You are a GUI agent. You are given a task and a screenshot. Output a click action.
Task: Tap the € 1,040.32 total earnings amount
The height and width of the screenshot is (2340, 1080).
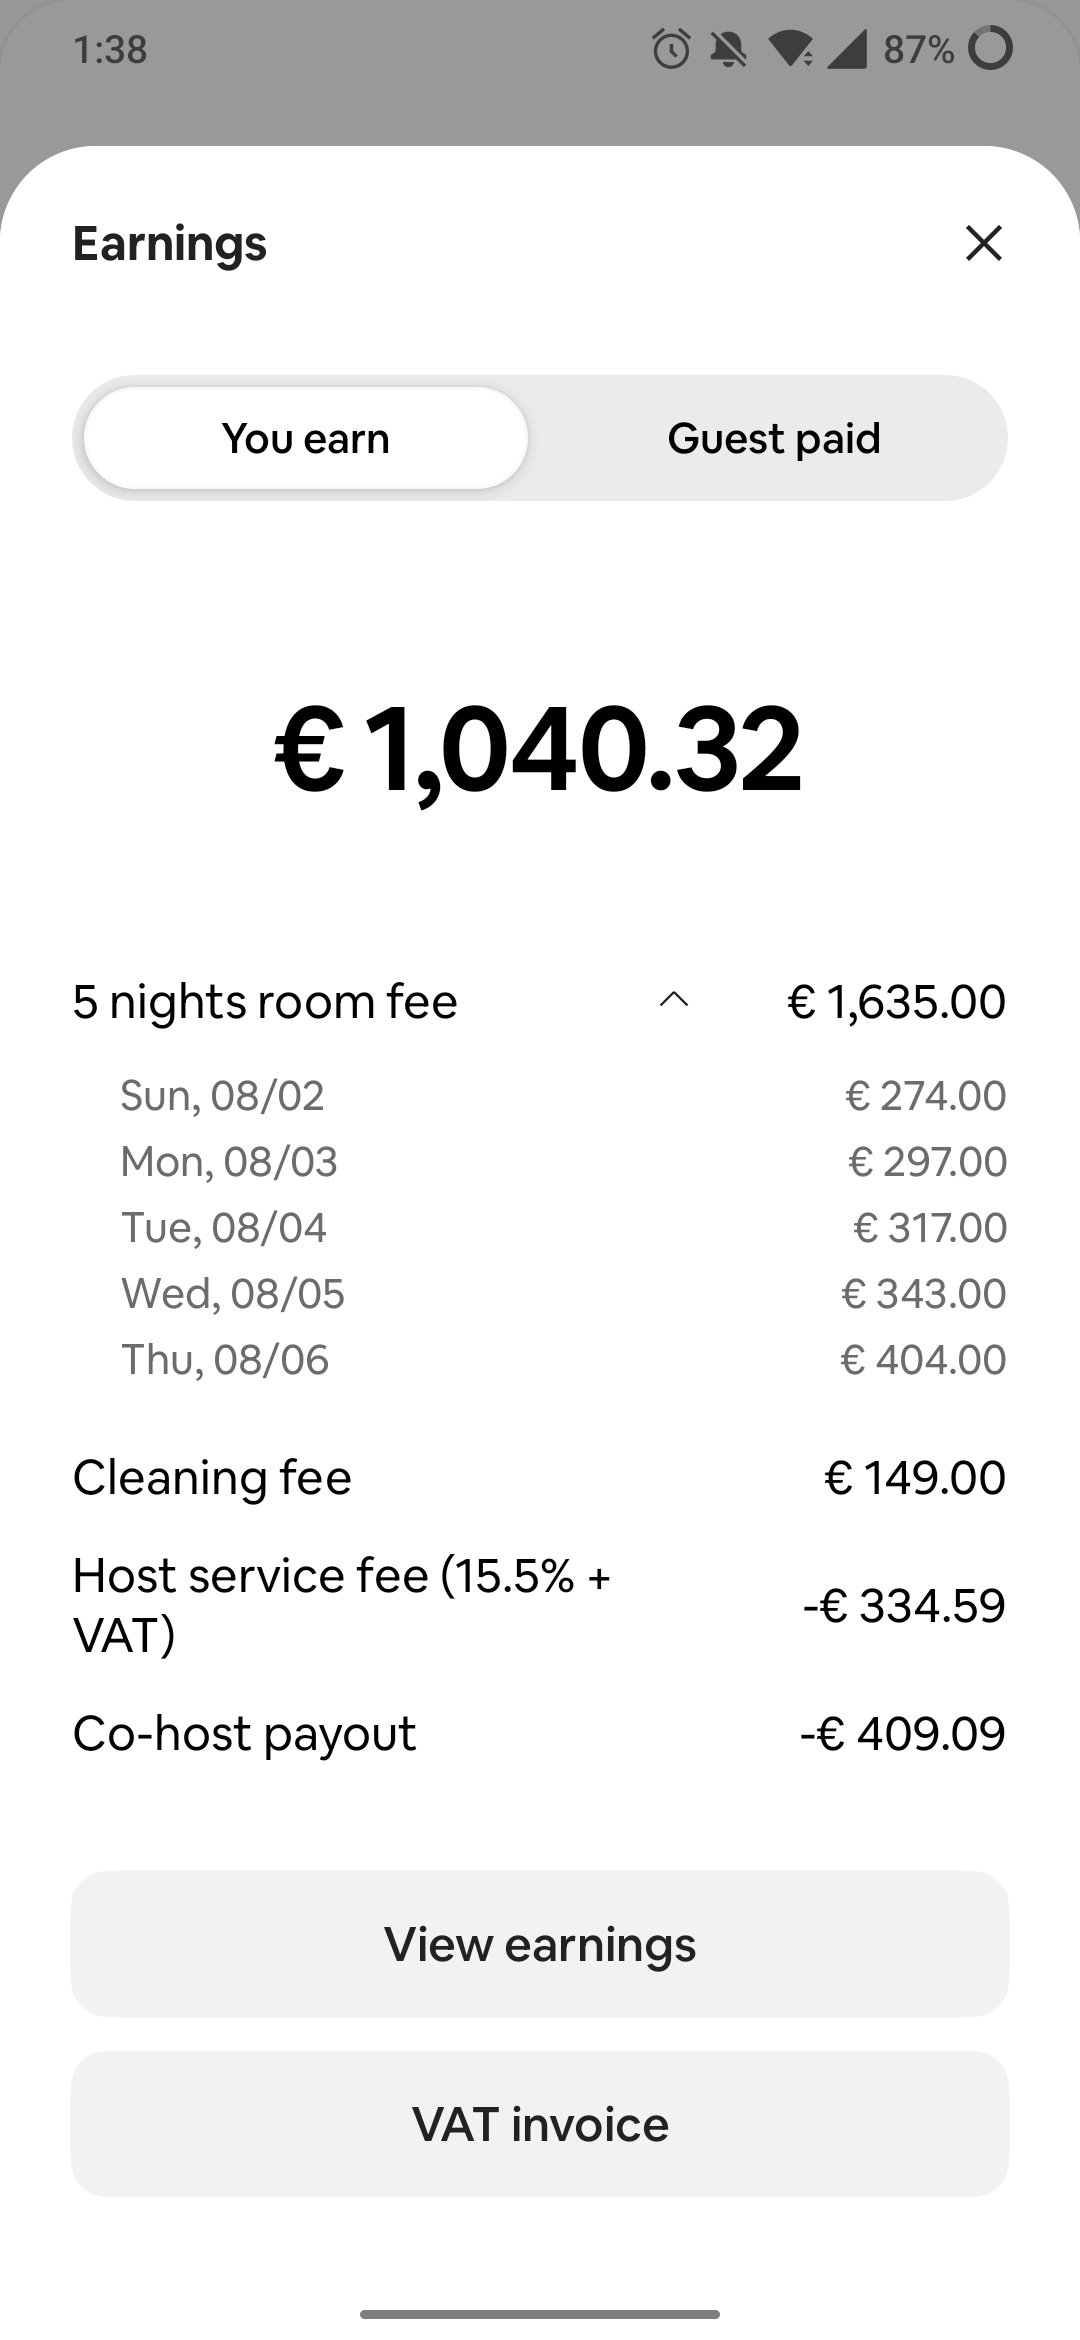tap(539, 748)
